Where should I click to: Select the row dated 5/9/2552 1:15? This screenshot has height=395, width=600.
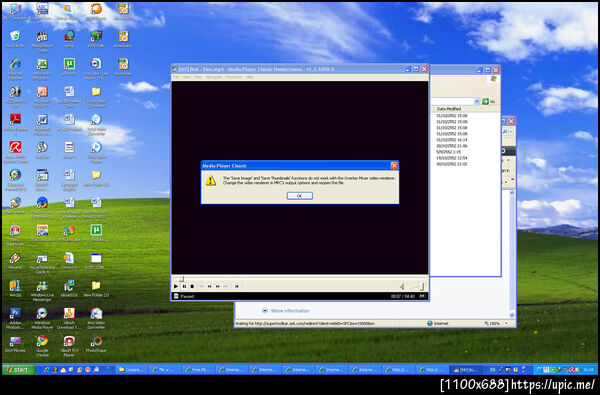pos(449,152)
